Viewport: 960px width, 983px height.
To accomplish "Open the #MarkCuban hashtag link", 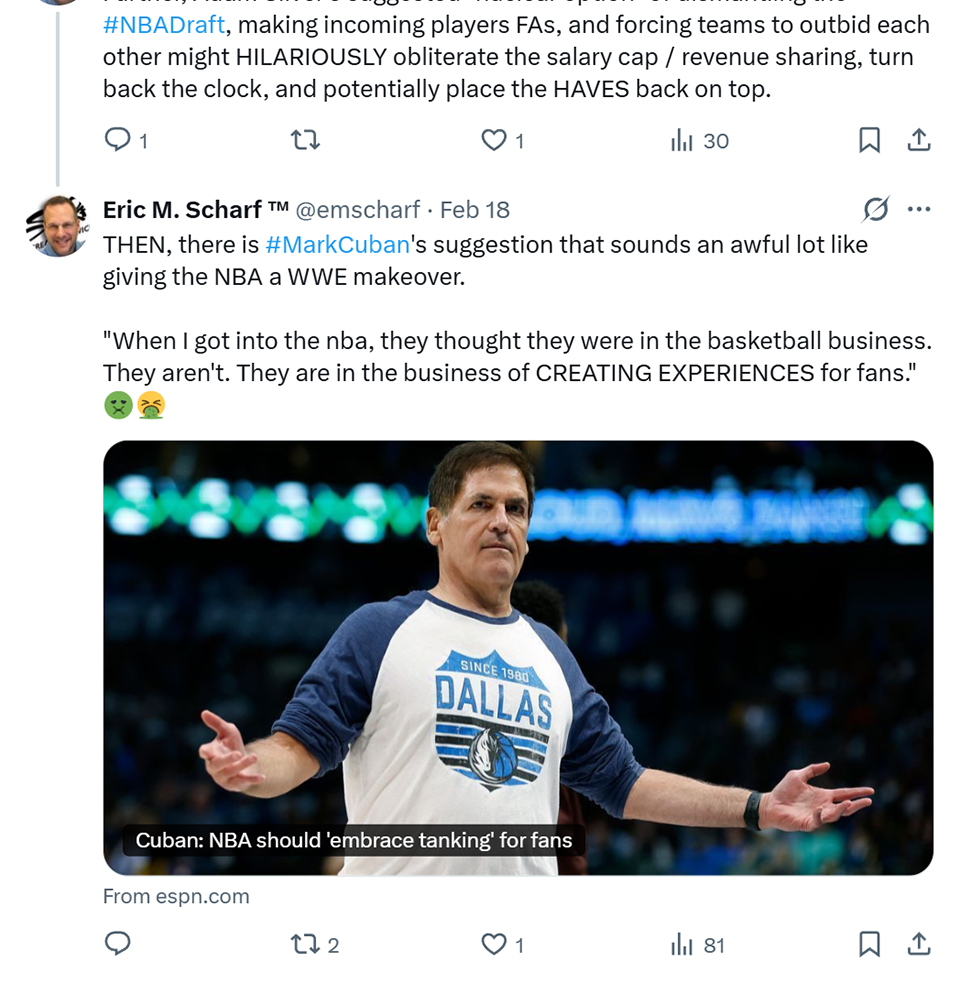I will (x=338, y=245).
